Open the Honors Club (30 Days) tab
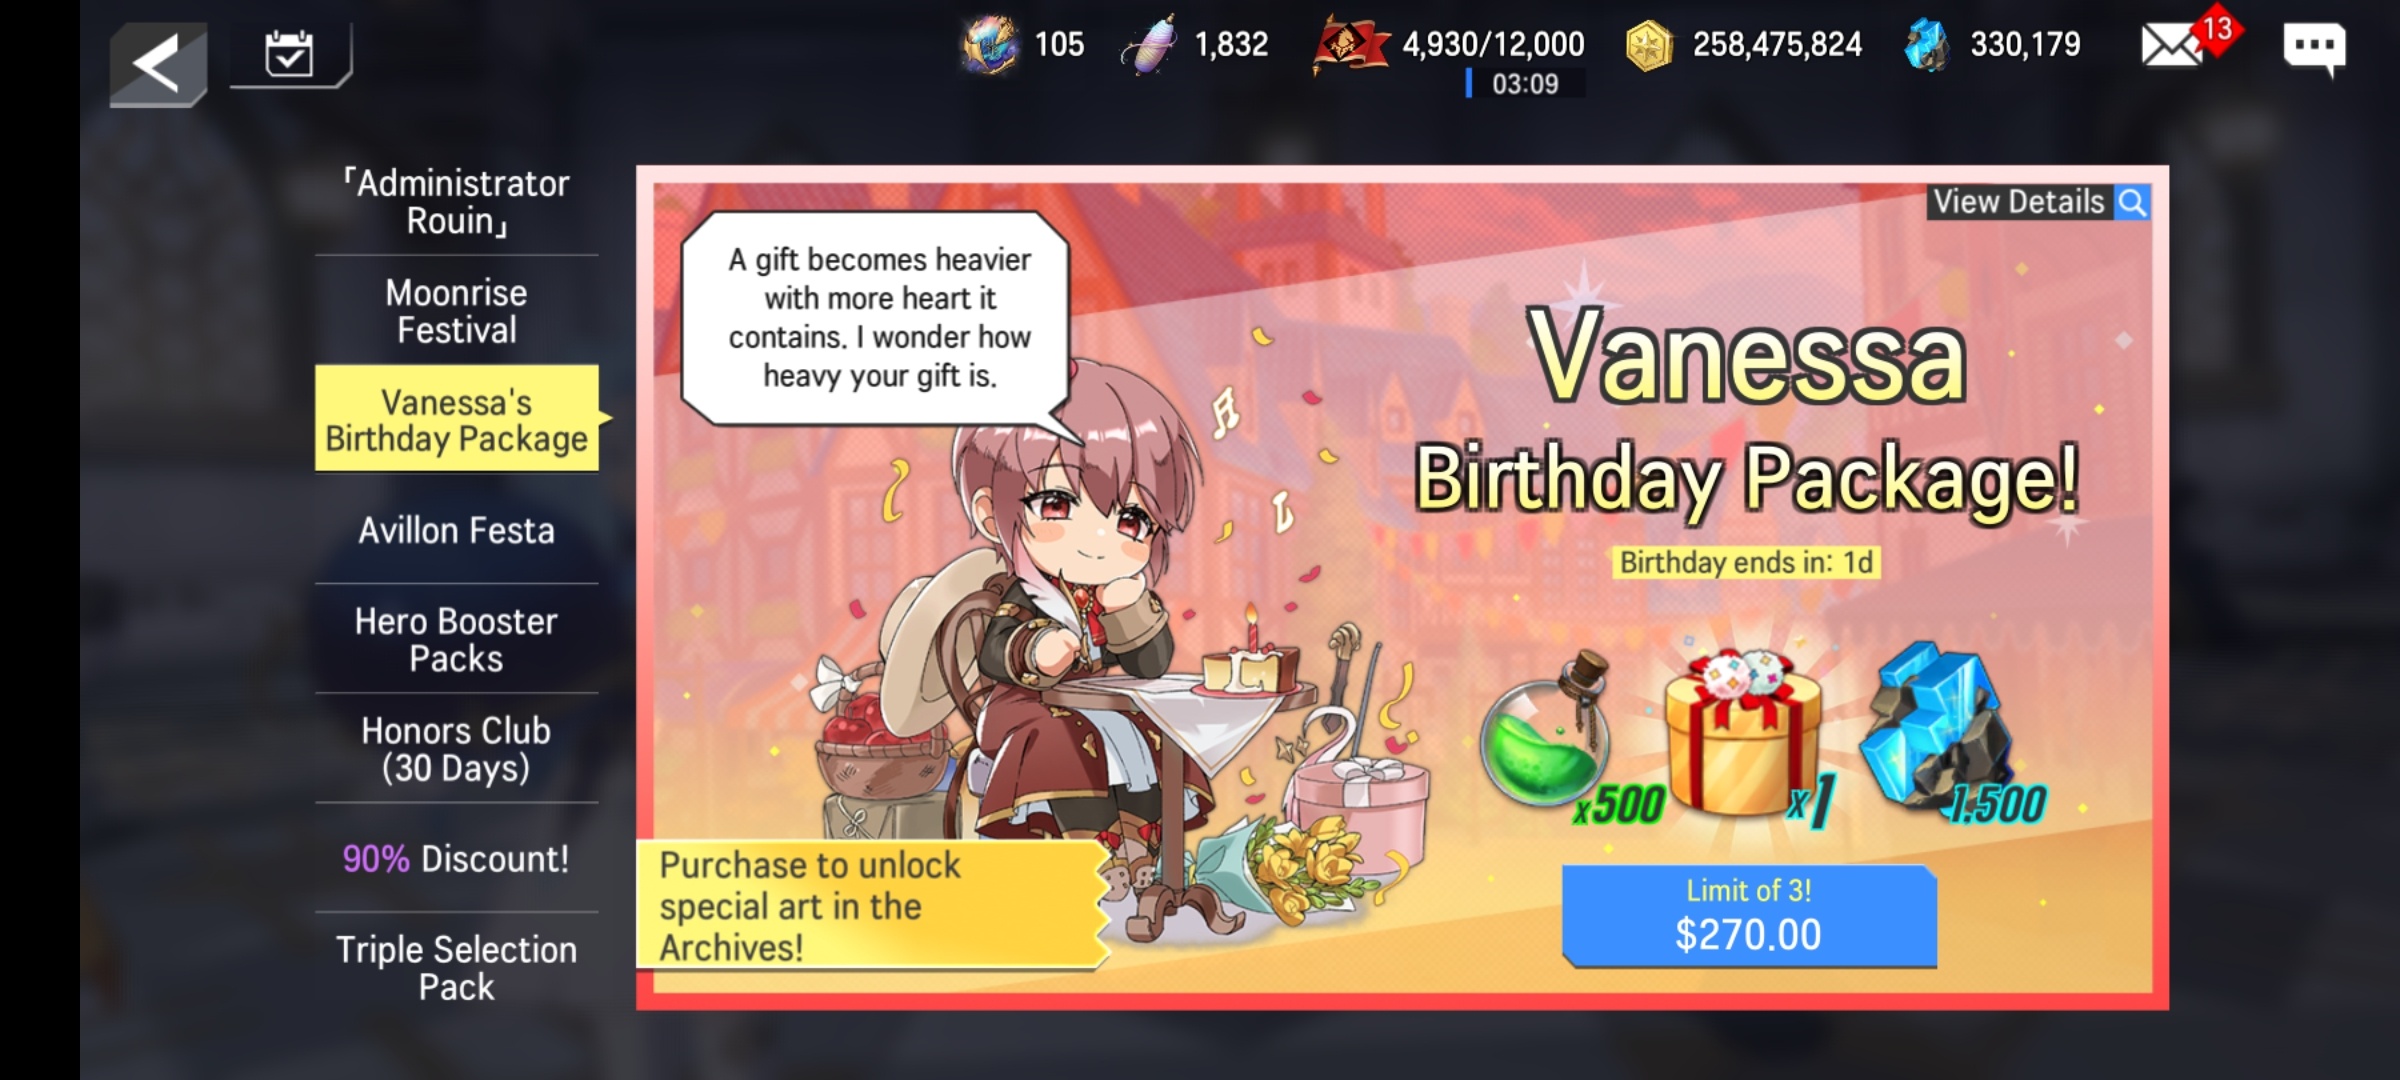The image size is (2400, 1080). click(x=457, y=749)
